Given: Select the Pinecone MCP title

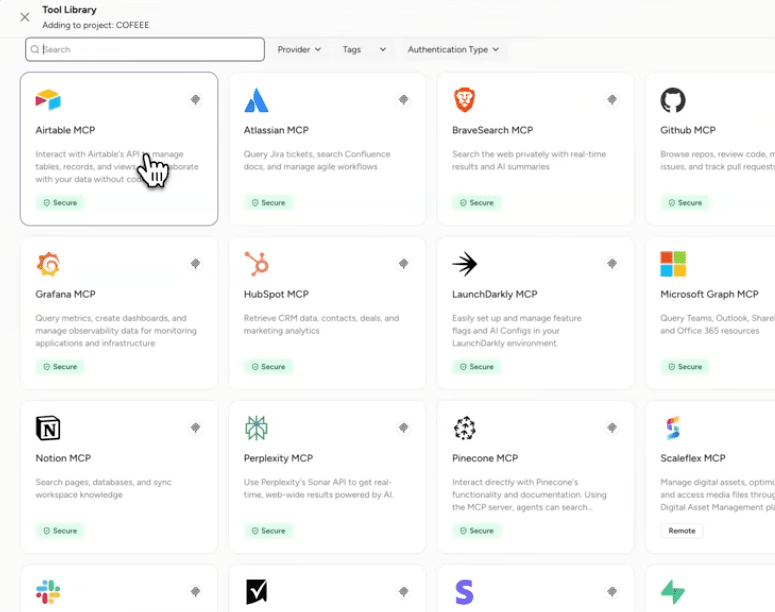Looking at the screenshot, I should (485, 458).
